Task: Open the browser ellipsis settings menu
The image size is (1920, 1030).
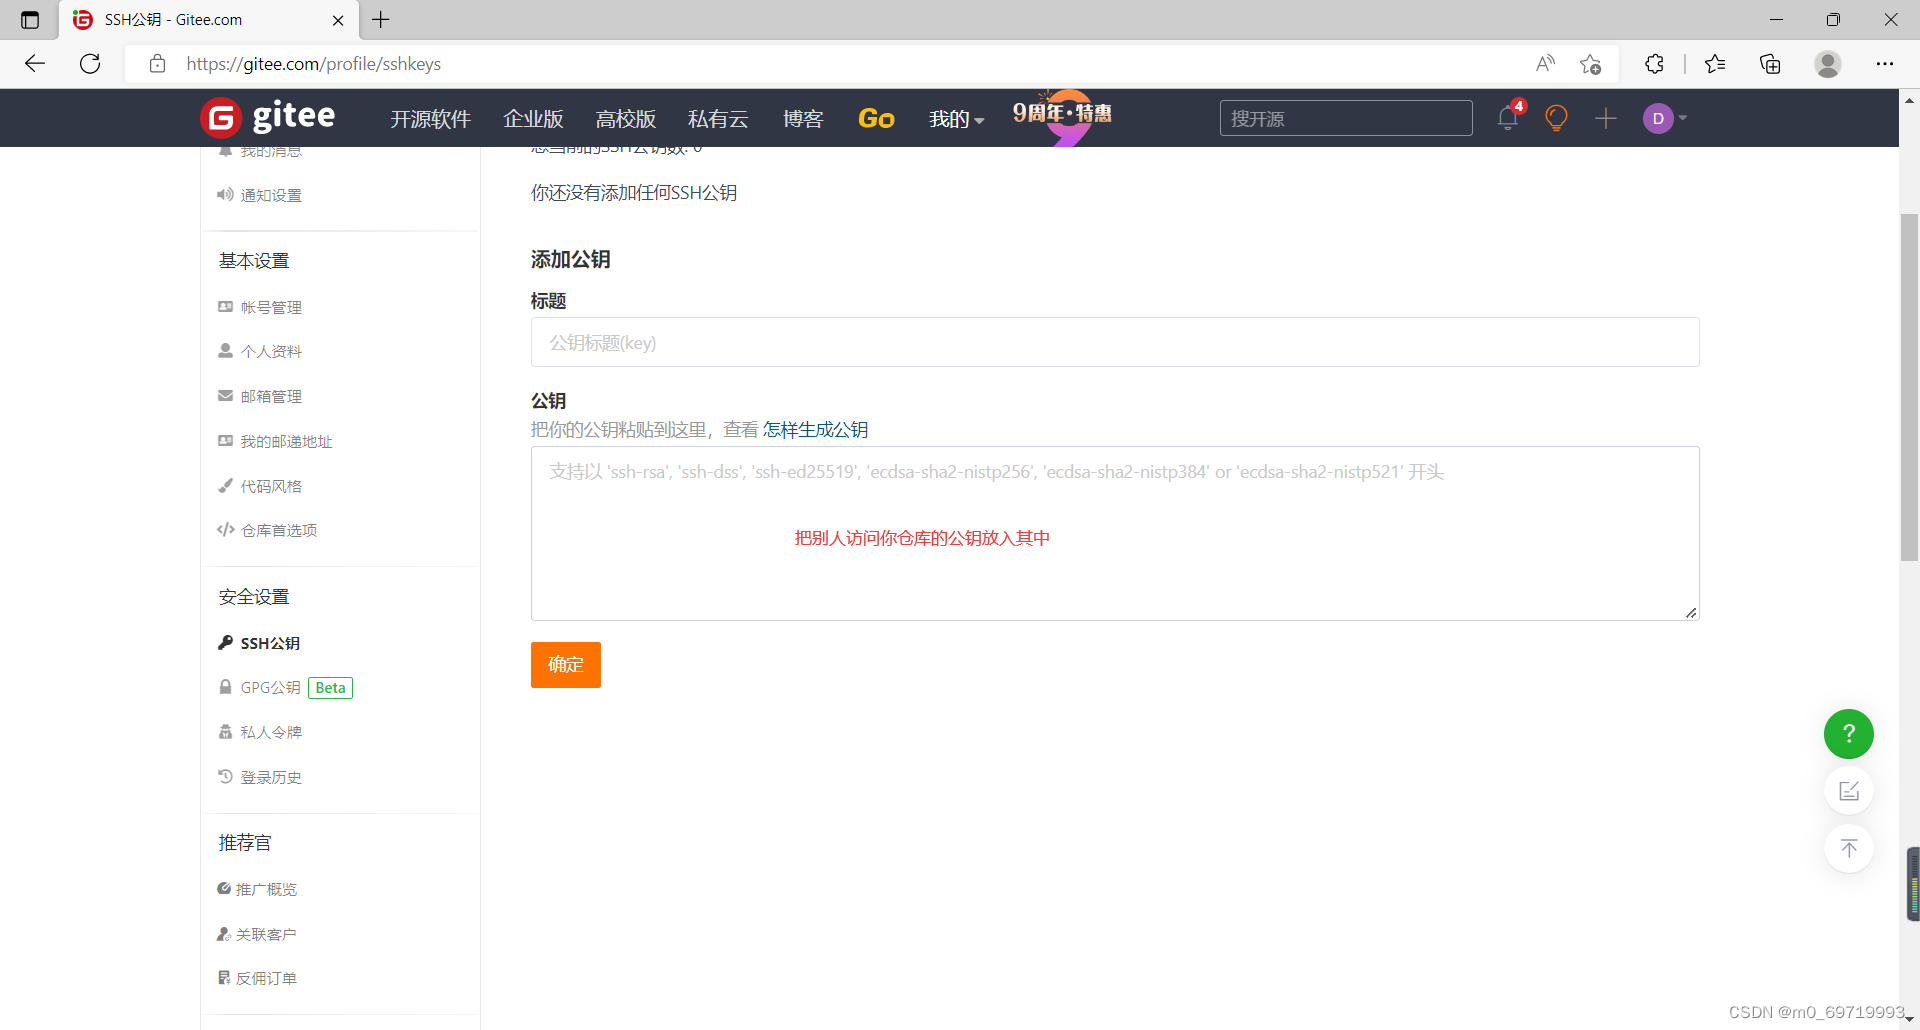Action: coord(1886,63)
